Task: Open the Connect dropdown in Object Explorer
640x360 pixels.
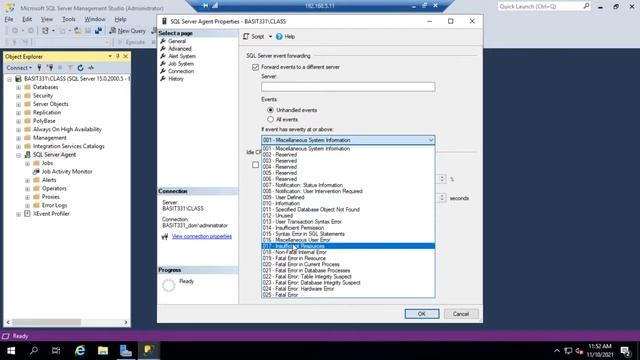Action: pyautogui.click(x=19, y=68)
